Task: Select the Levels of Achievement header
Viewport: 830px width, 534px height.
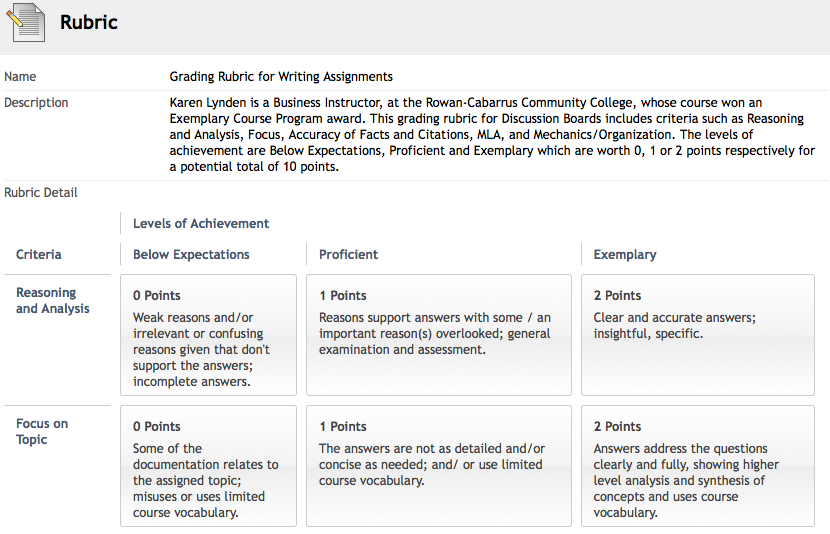Action: 201,223
